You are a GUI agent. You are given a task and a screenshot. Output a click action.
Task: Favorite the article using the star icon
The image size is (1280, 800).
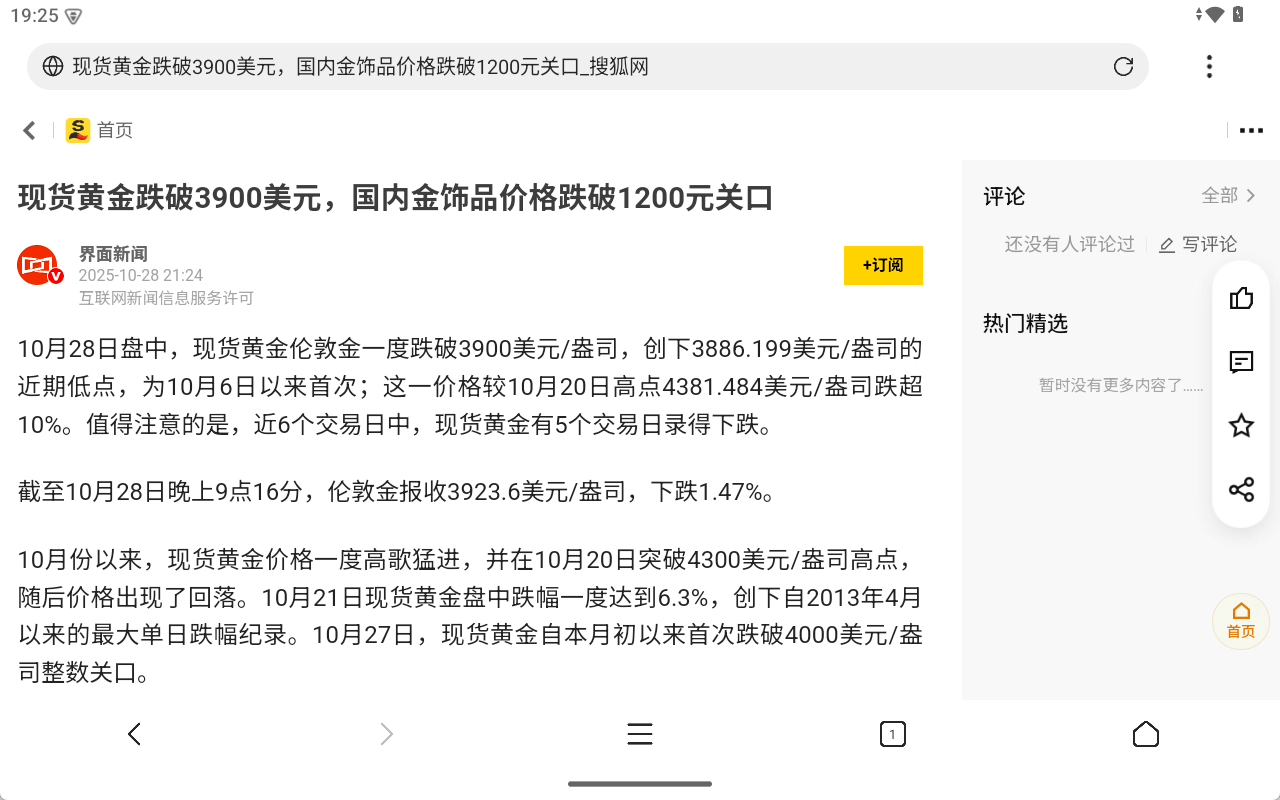click(x=1240, y=426)
